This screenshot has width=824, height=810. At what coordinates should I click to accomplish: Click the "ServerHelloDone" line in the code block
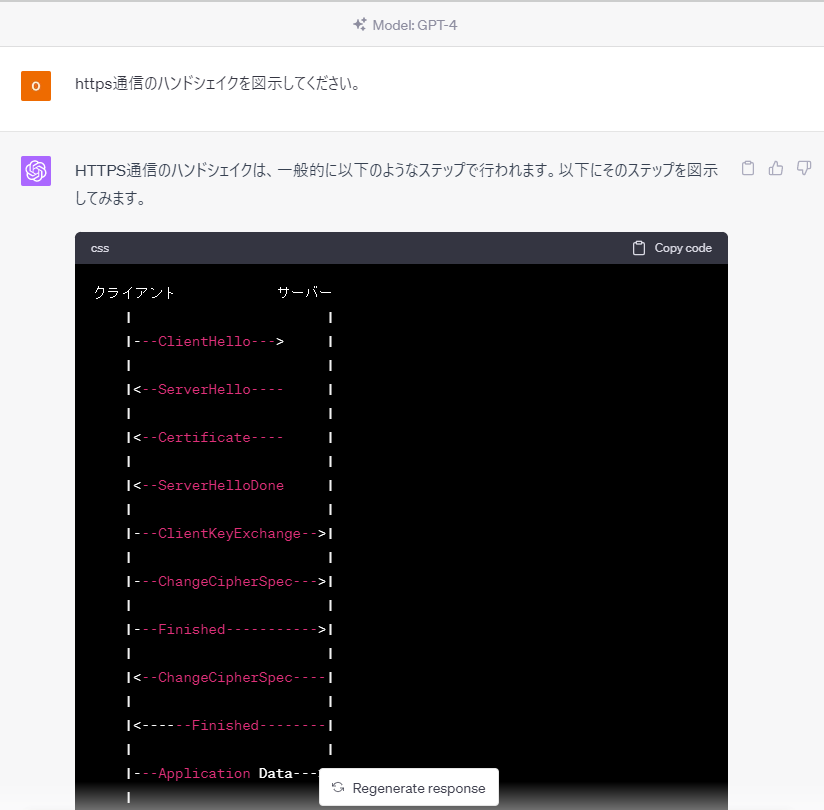[215, 485]
